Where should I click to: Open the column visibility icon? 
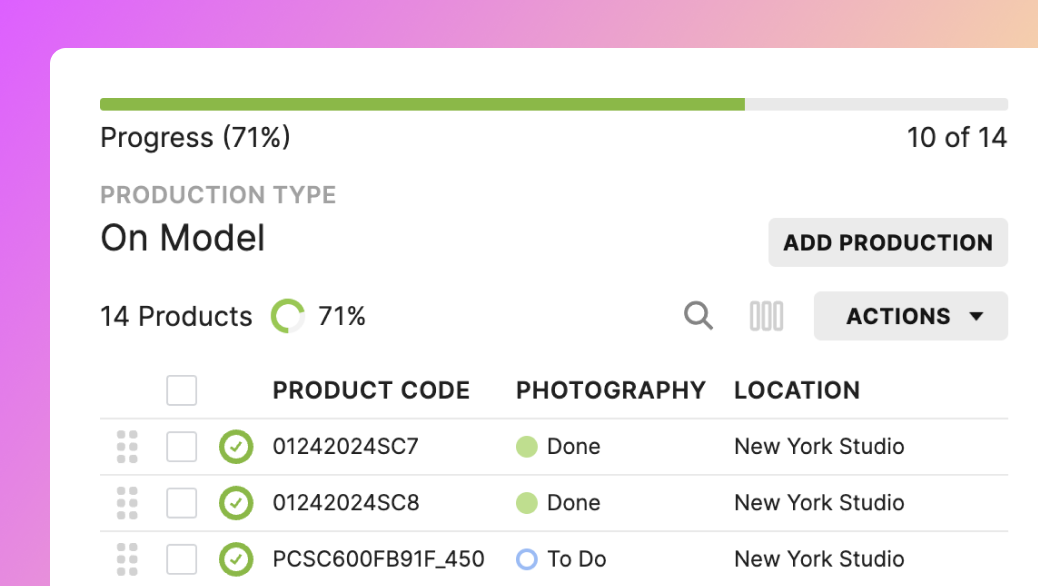(x=765, y=315)
